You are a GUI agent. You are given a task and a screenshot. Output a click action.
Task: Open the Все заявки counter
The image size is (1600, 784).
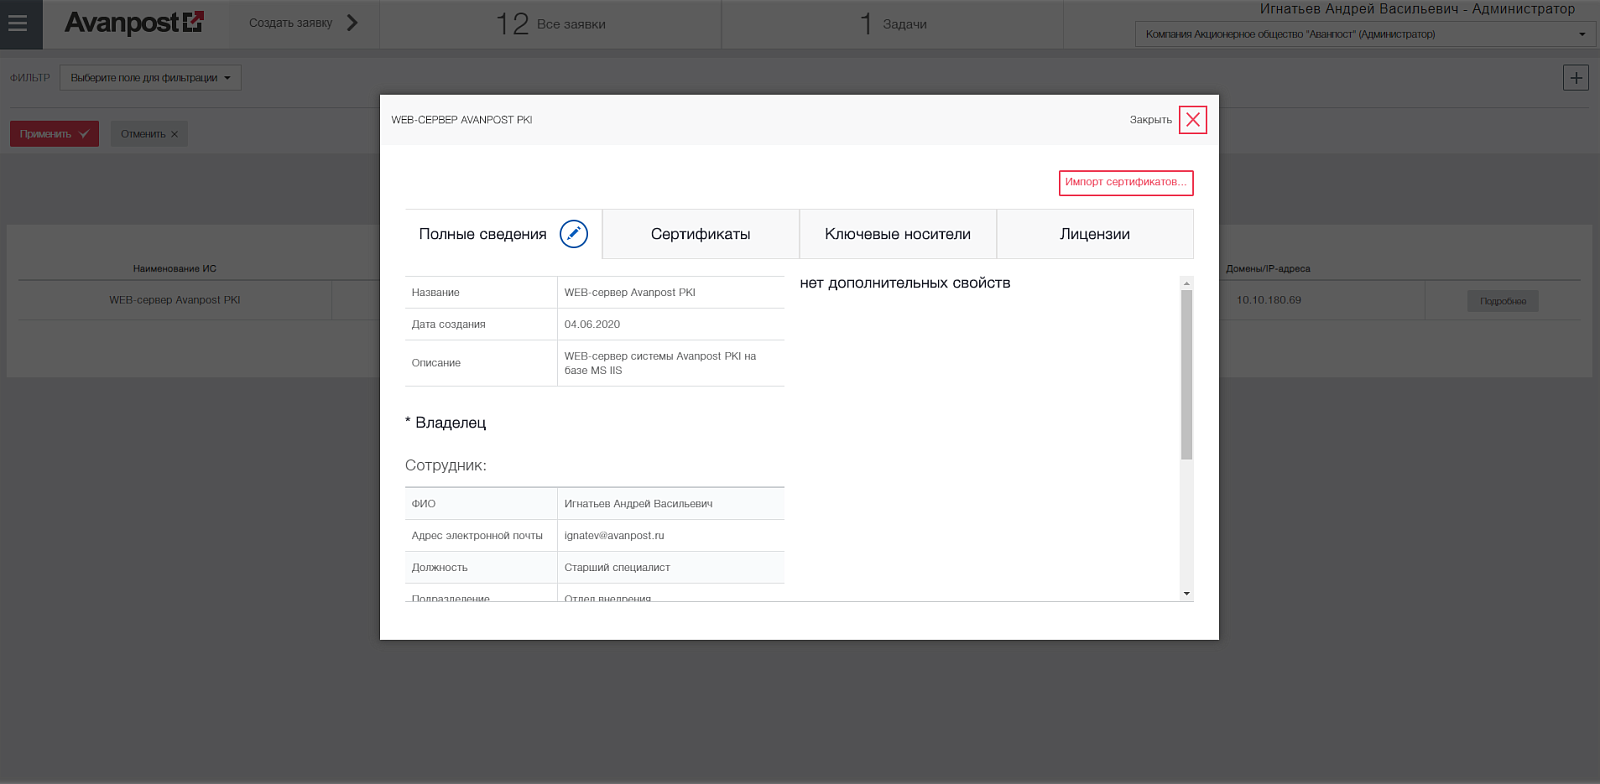point(551,24)
